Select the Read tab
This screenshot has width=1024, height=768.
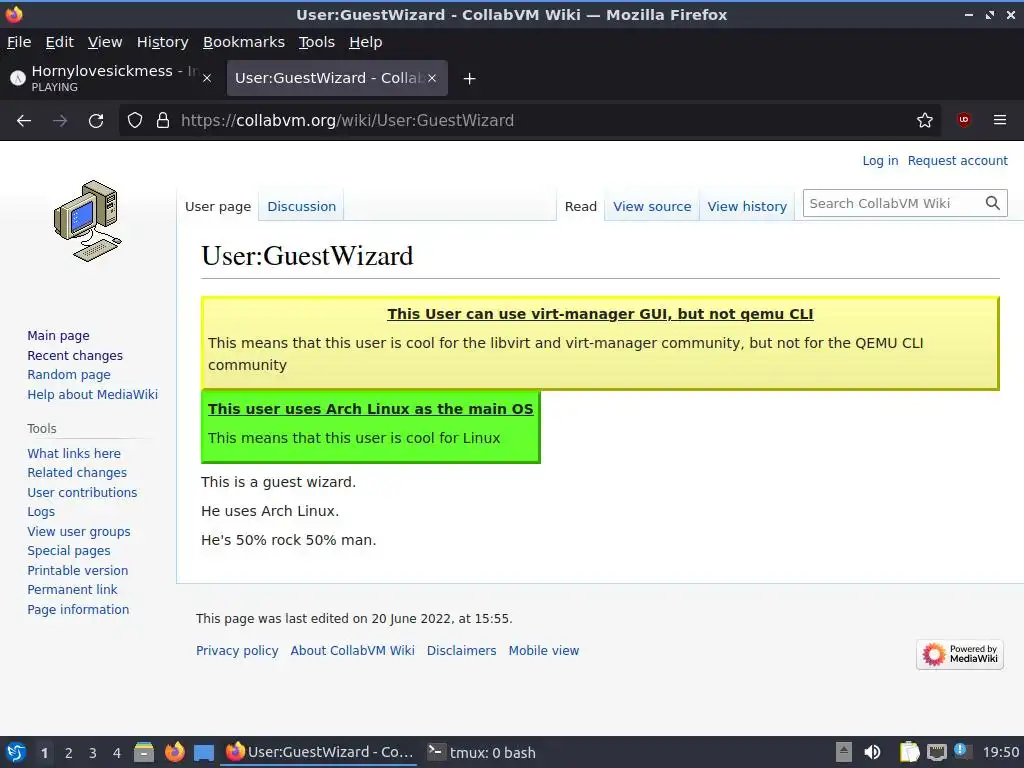(581, 206)
